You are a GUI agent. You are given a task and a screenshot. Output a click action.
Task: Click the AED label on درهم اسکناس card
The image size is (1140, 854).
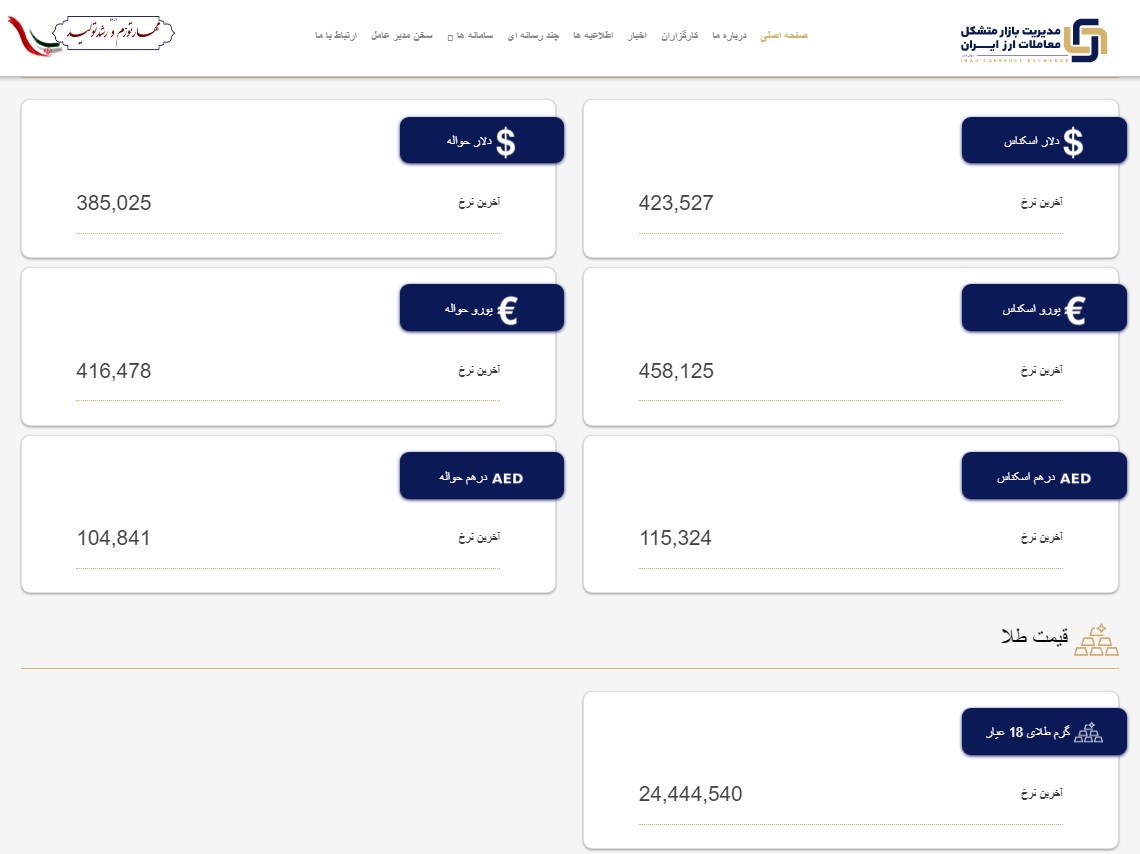point(1075,477)
